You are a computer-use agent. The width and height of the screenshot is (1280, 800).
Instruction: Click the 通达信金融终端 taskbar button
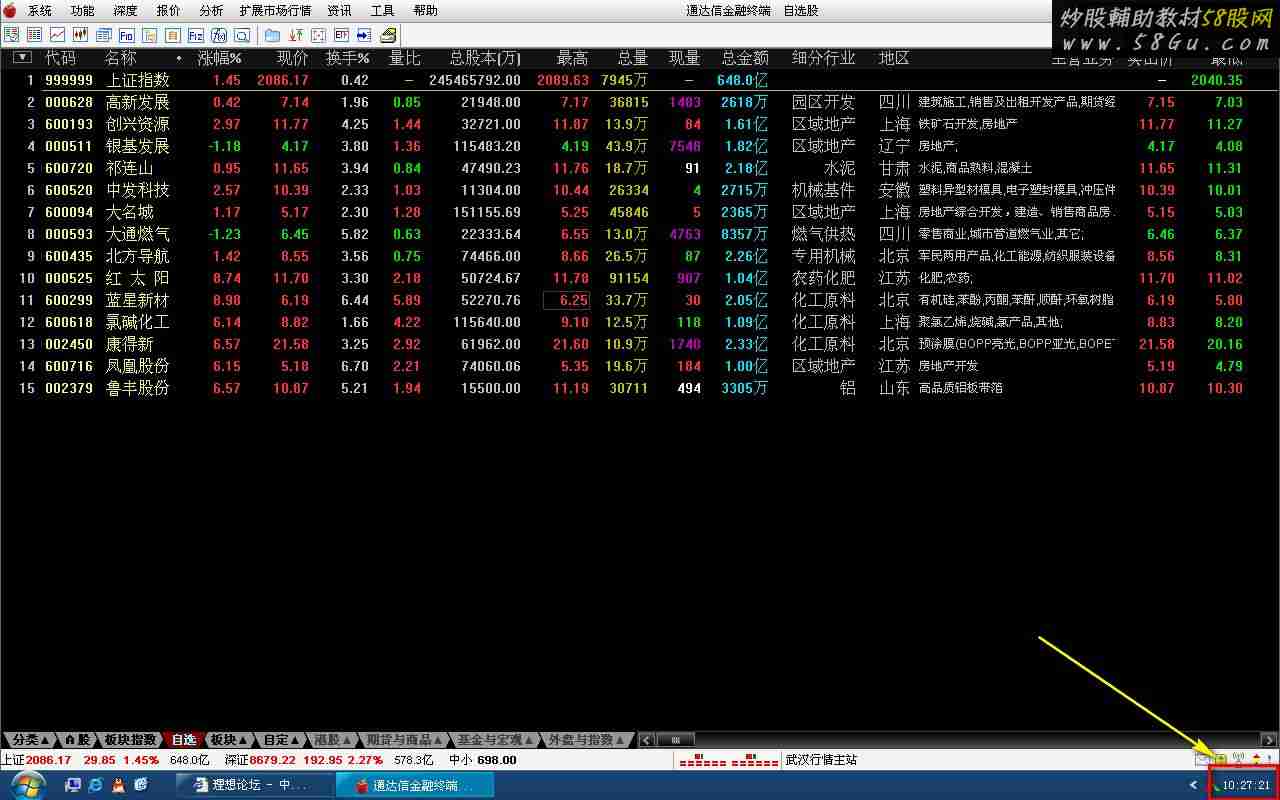tap(416, 785)
